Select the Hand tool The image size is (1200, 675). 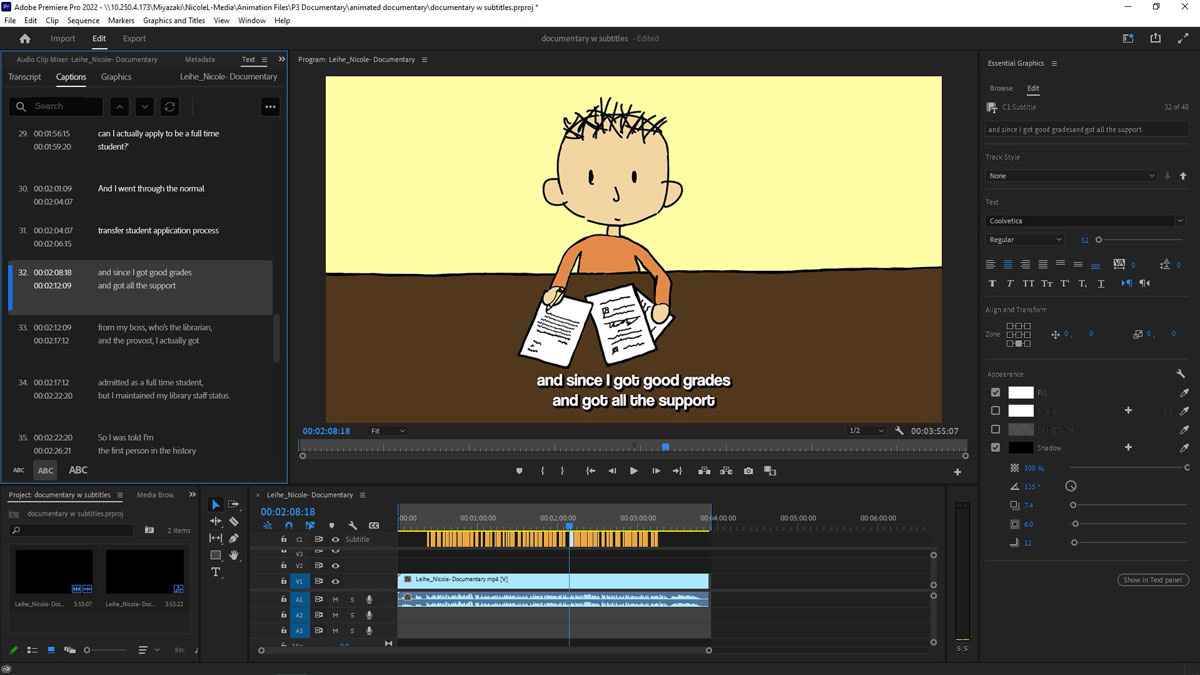coord(234,555)
